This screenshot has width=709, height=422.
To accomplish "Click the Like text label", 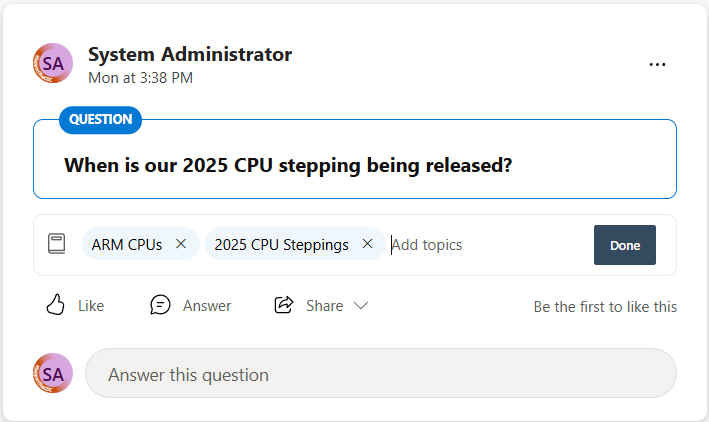I will click(91, 306).
